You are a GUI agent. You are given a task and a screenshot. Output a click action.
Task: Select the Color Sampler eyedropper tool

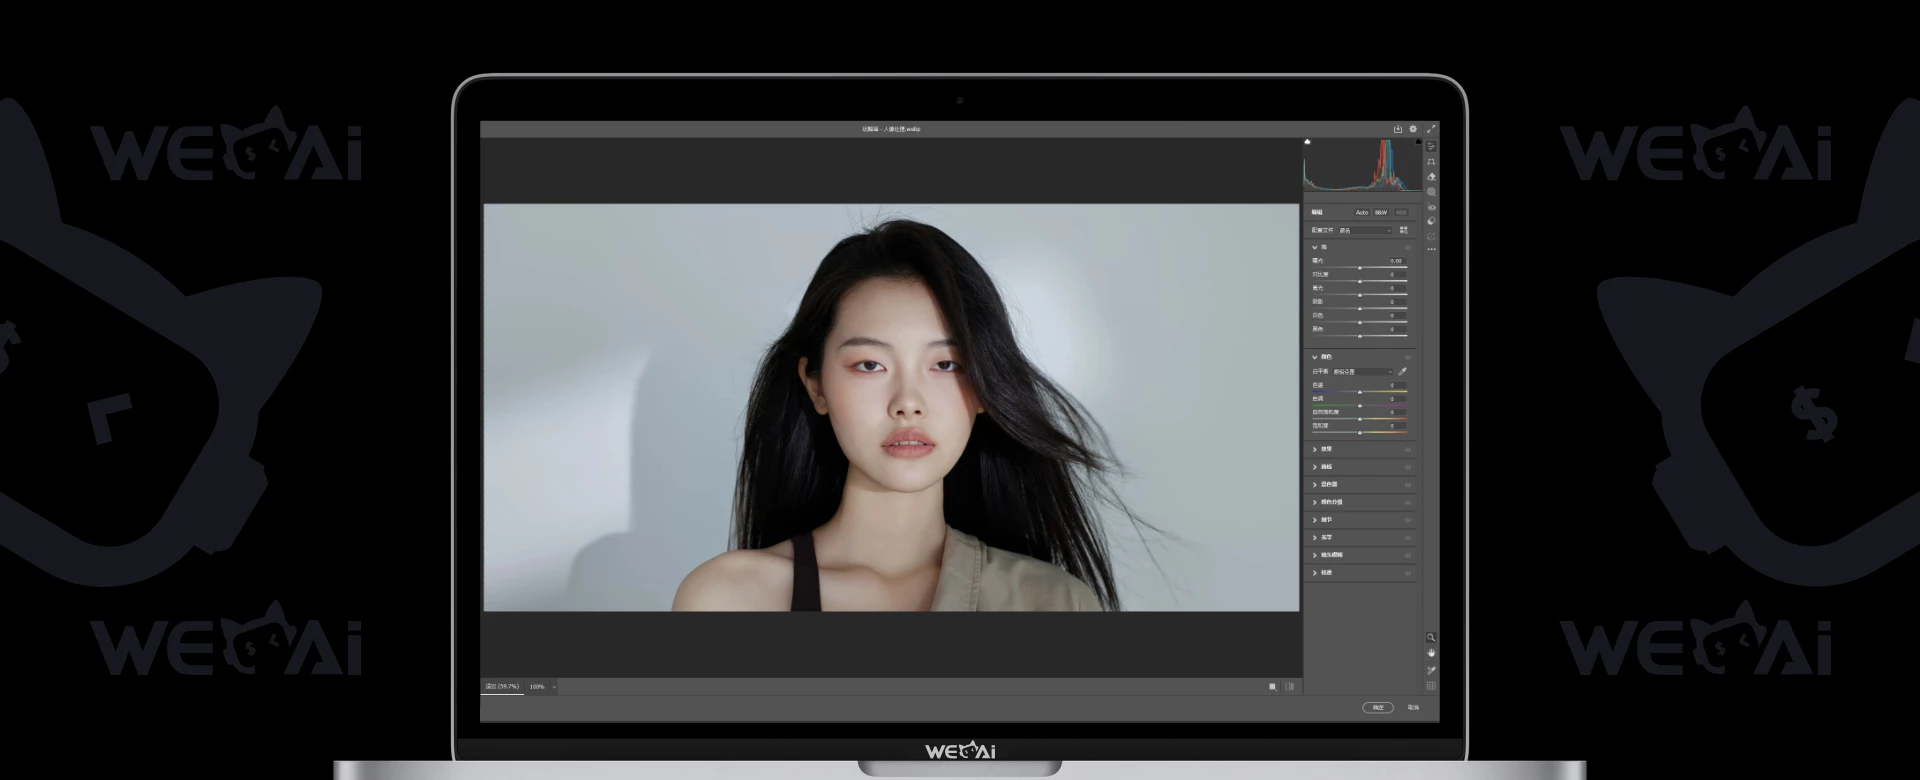point(1431,670)
